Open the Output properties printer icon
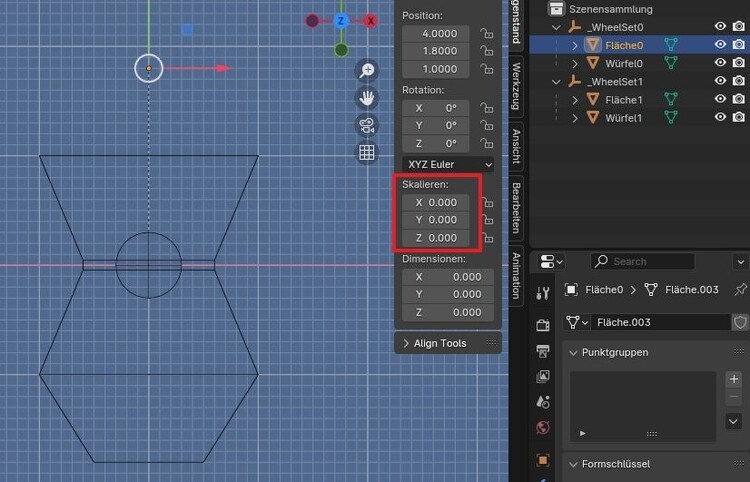Screen dimensions: 750x482 pyautogui.click(x=543, y=350)
